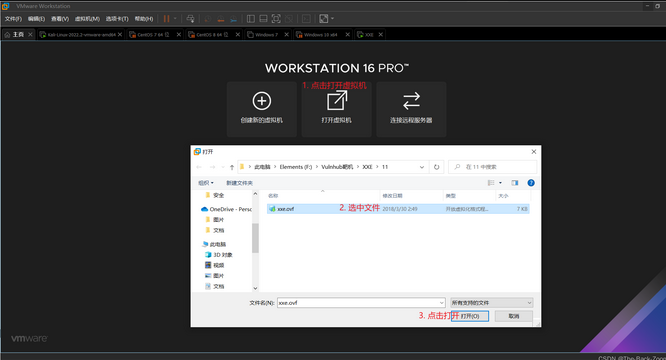Click the stretch guest display icon
This screenshot has height=360, width=666.
324,19
